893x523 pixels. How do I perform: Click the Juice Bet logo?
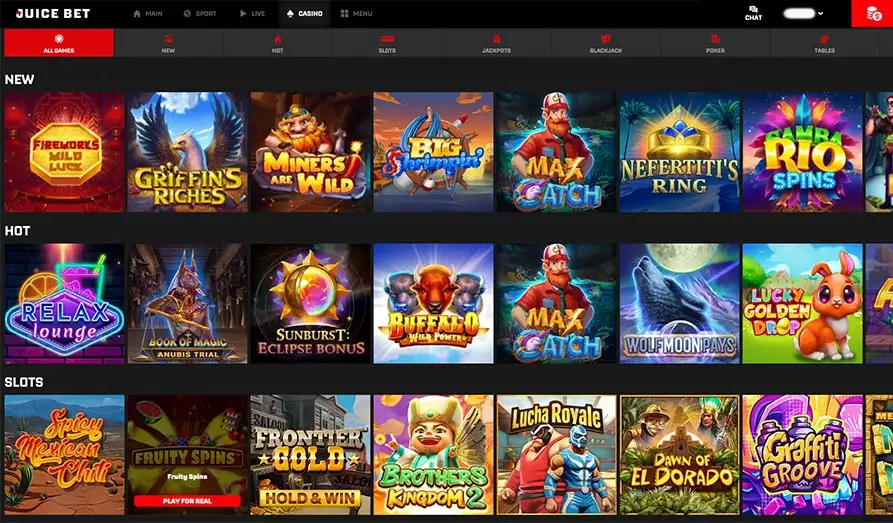coord(52,13)
